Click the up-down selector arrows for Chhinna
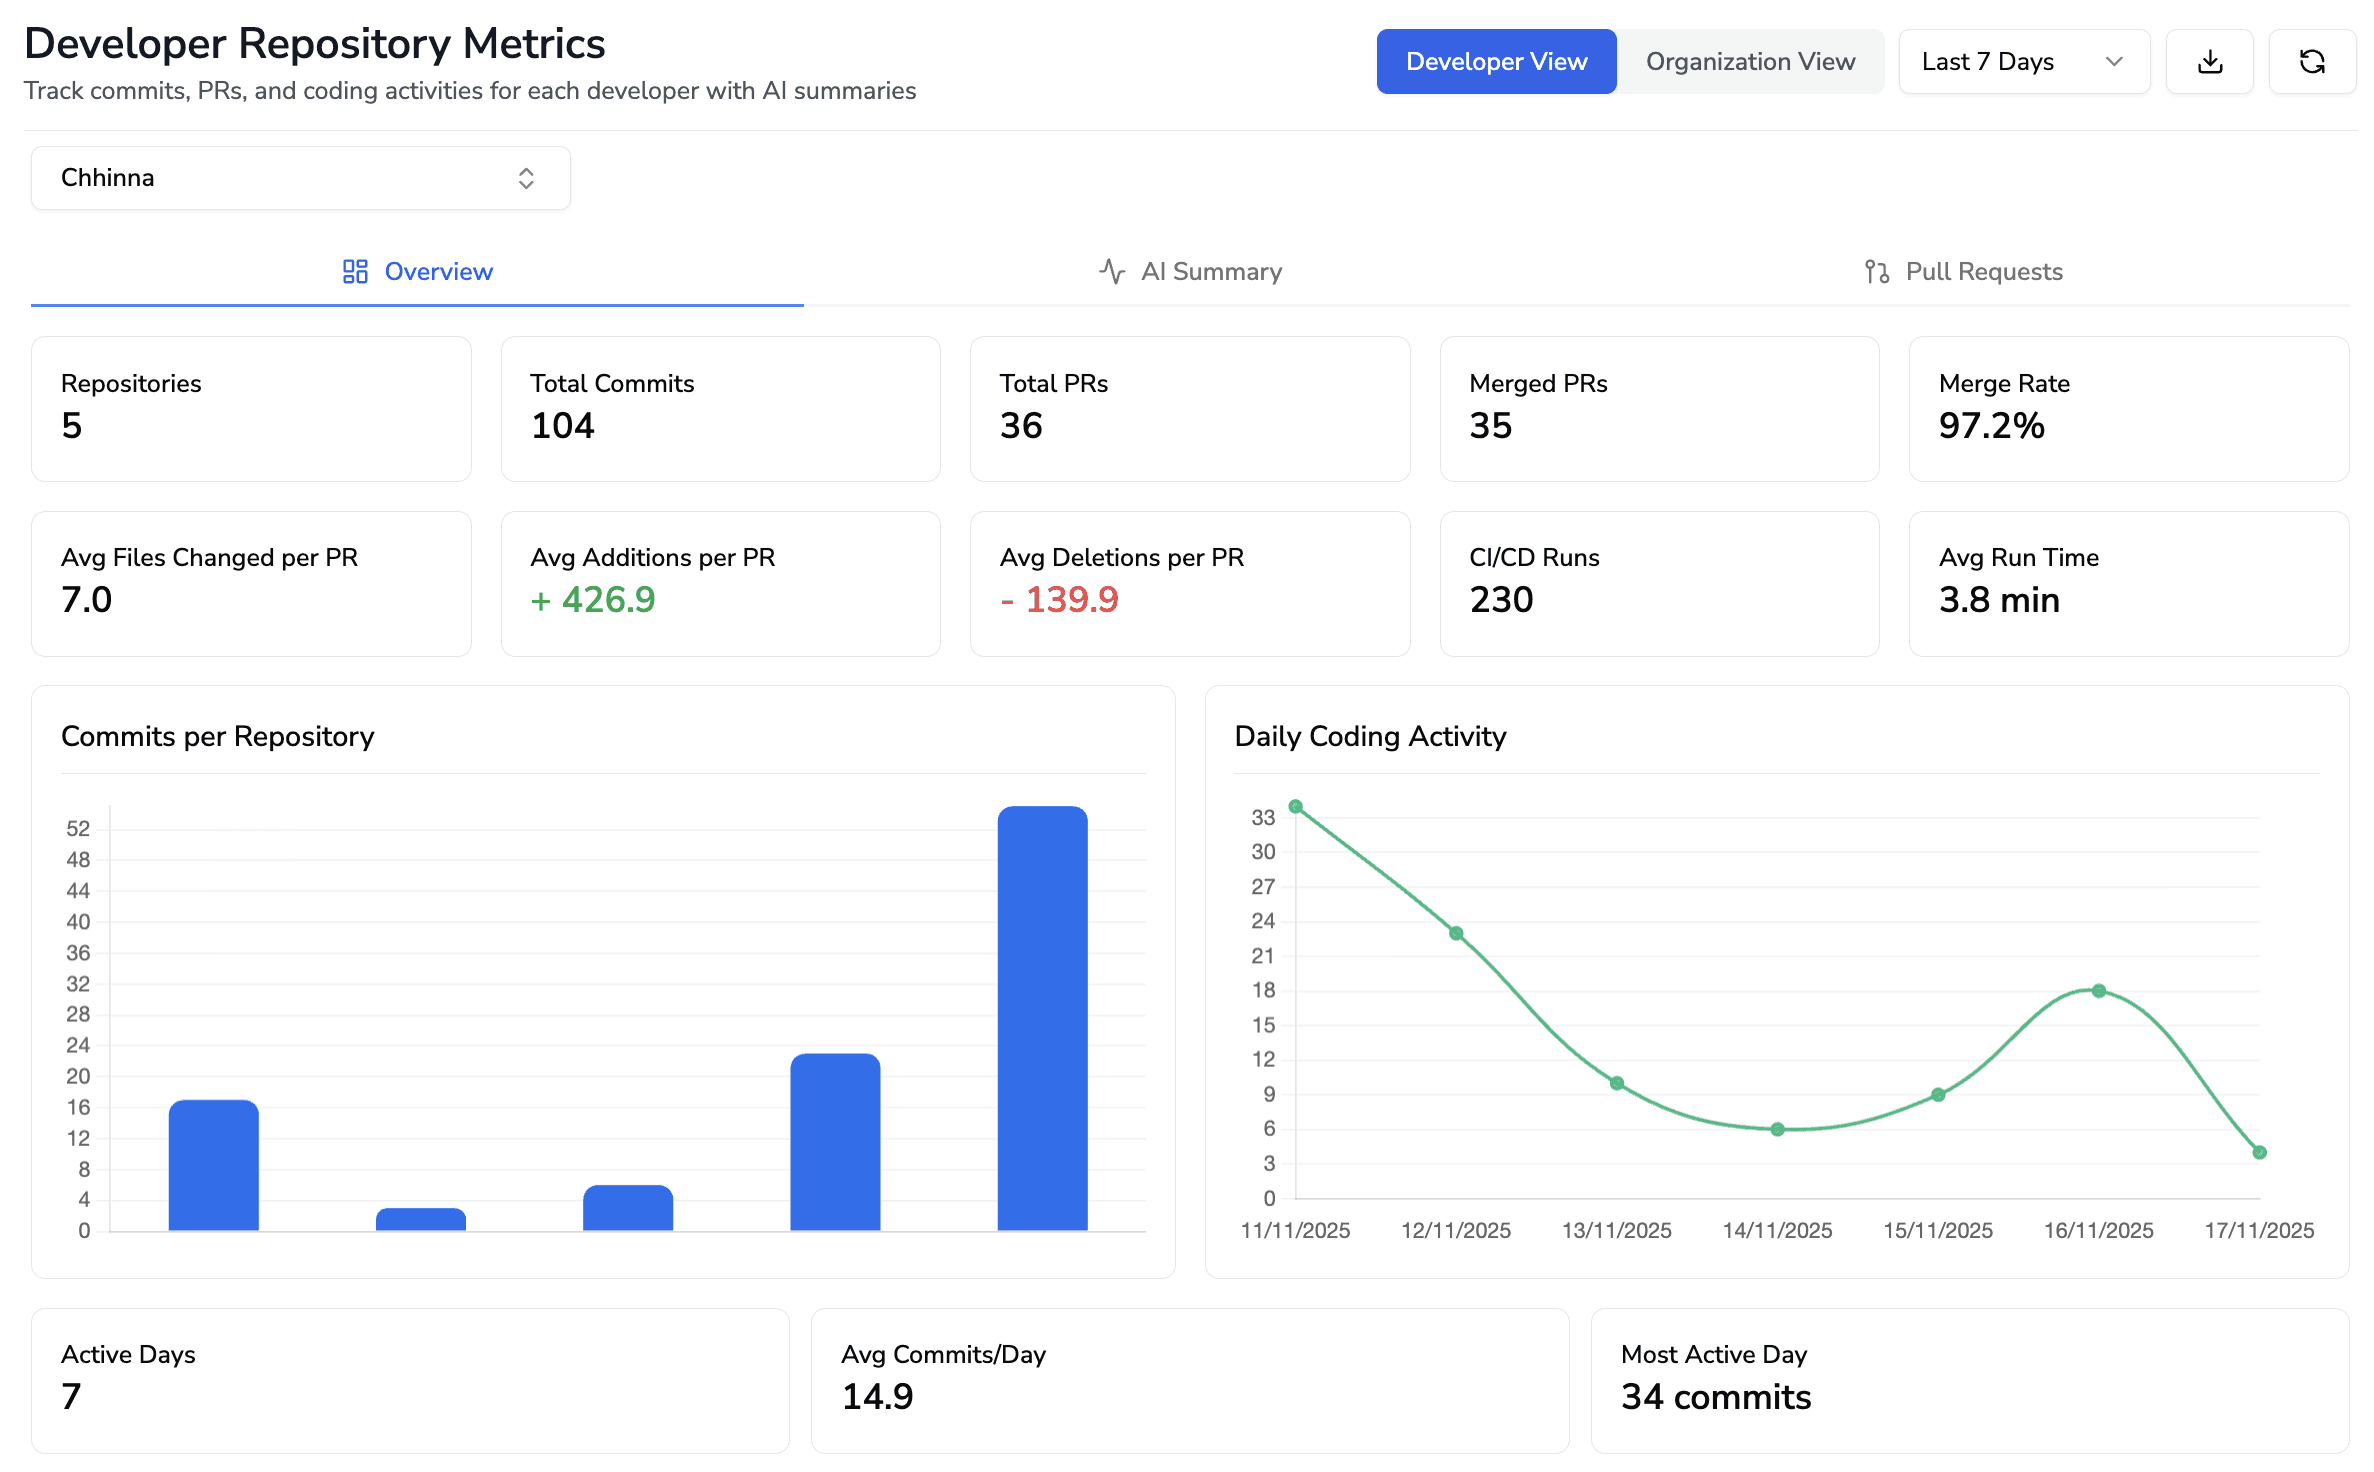The image size is (2374, 1472). (526, 178)
